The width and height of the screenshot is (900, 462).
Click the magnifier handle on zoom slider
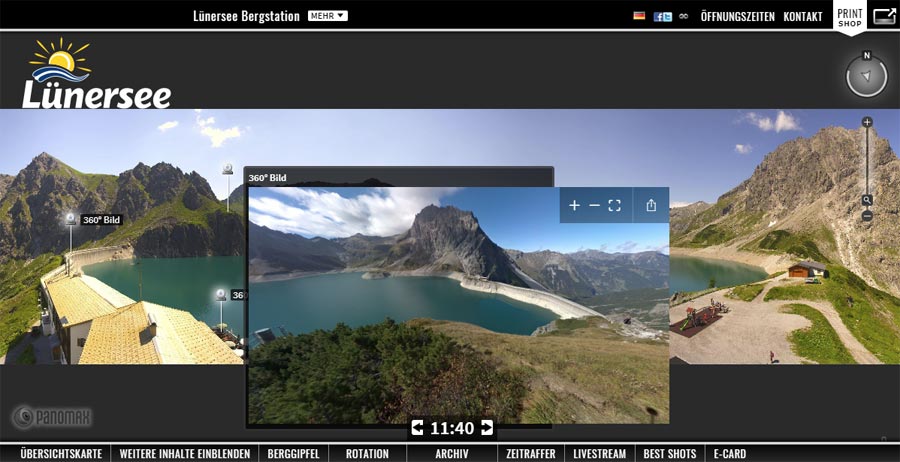click(867, 200)
